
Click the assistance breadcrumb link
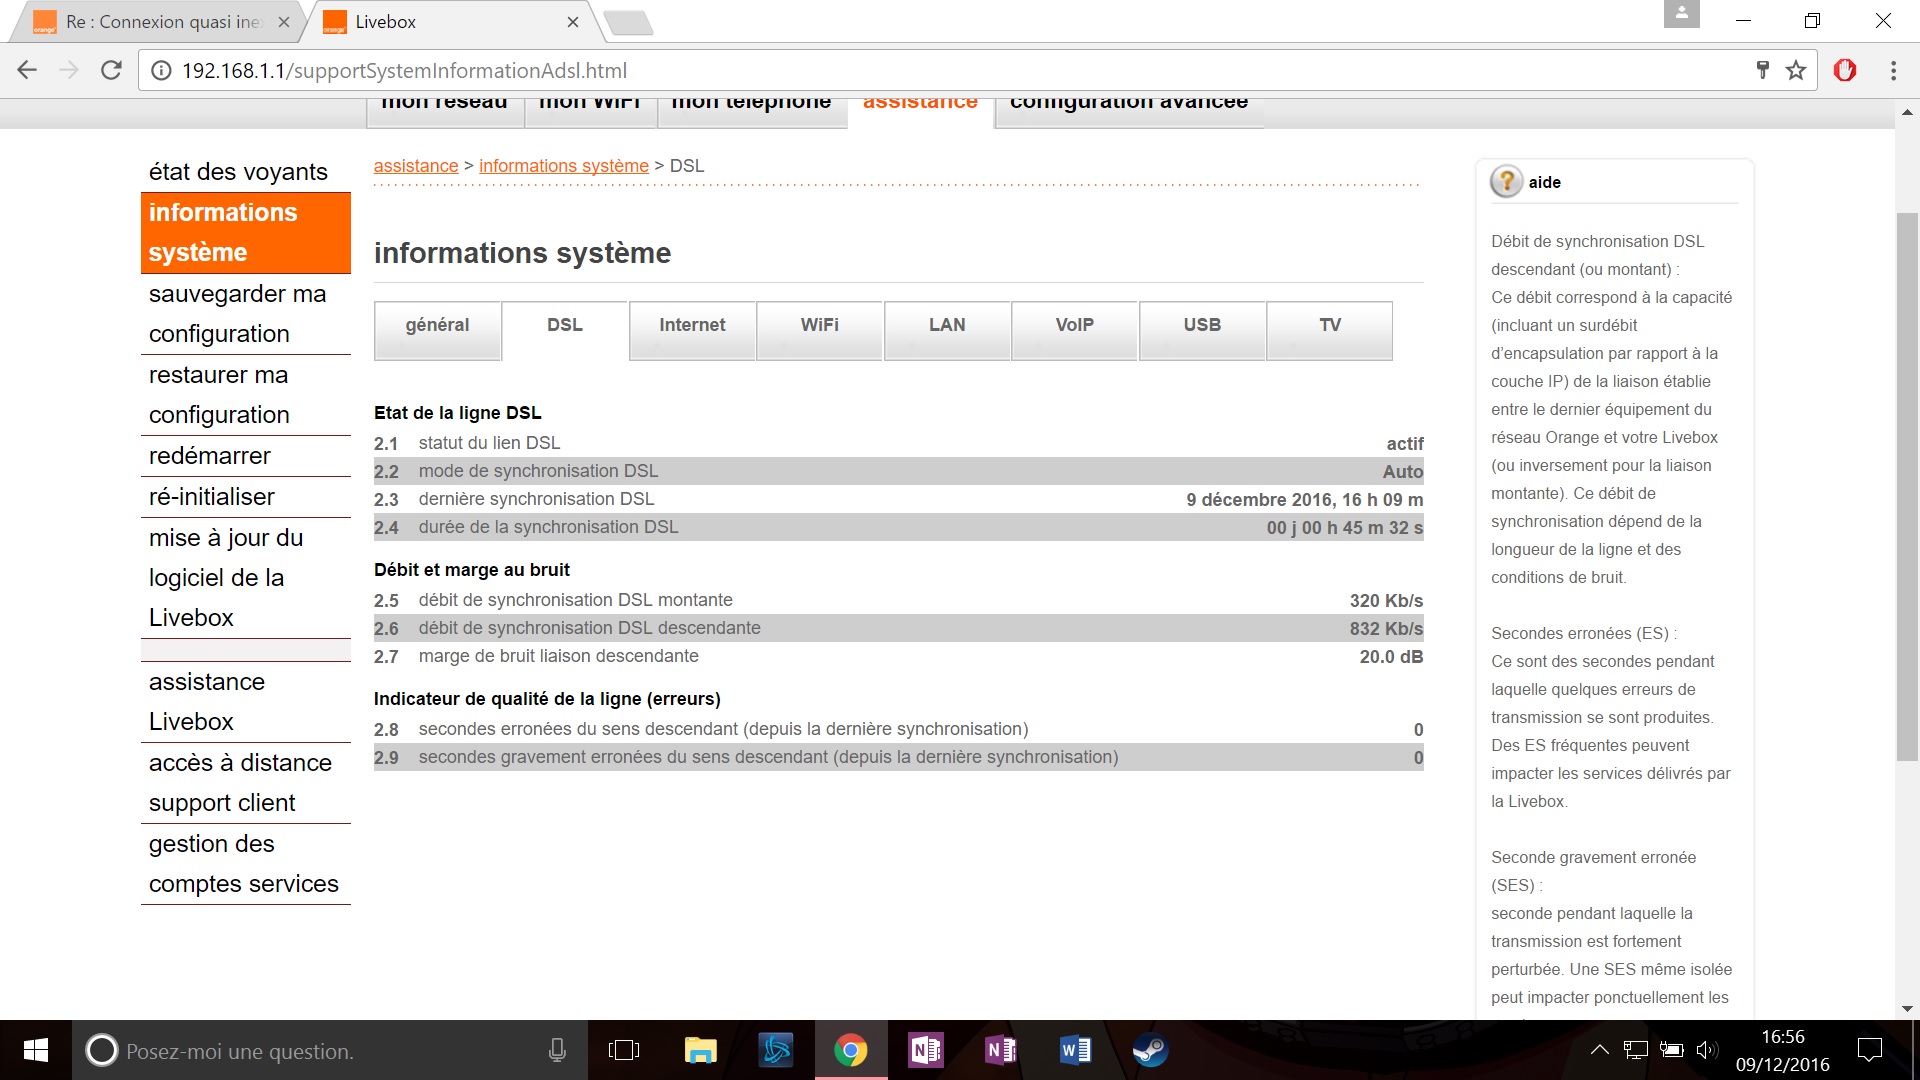point(415,166)
